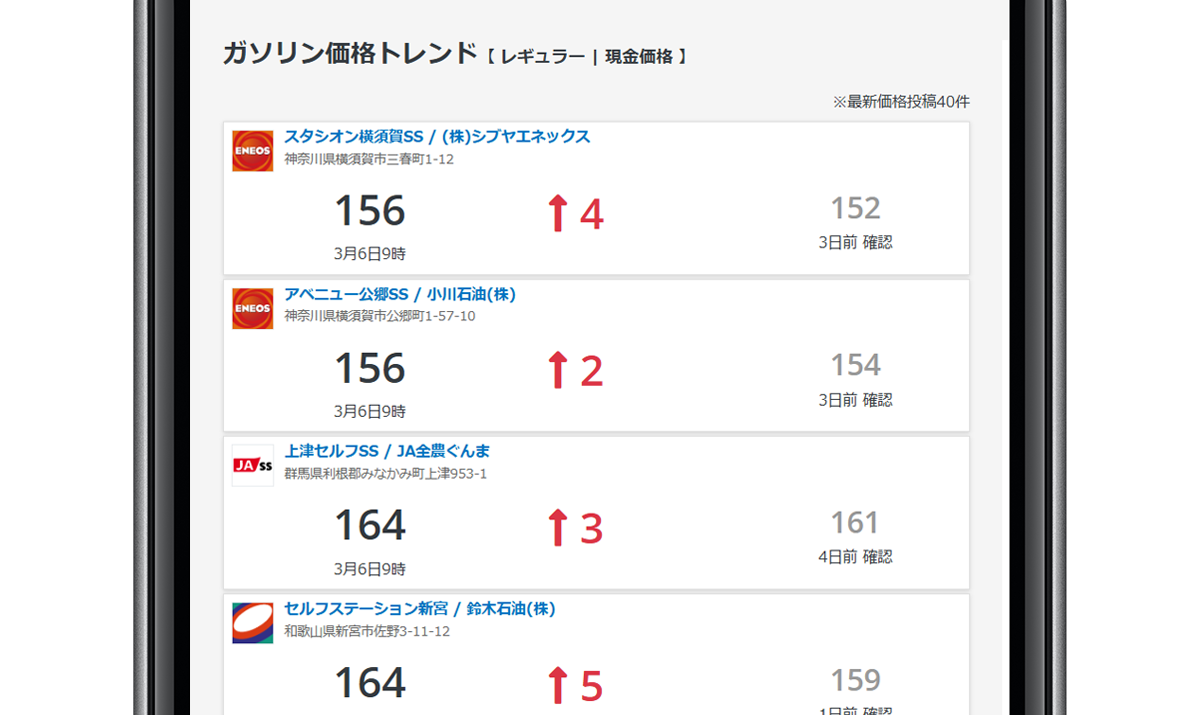Viewport: 1200px width, 715px height.
Task: Click the JA-SS logo icon
Action: pos(252,466)
